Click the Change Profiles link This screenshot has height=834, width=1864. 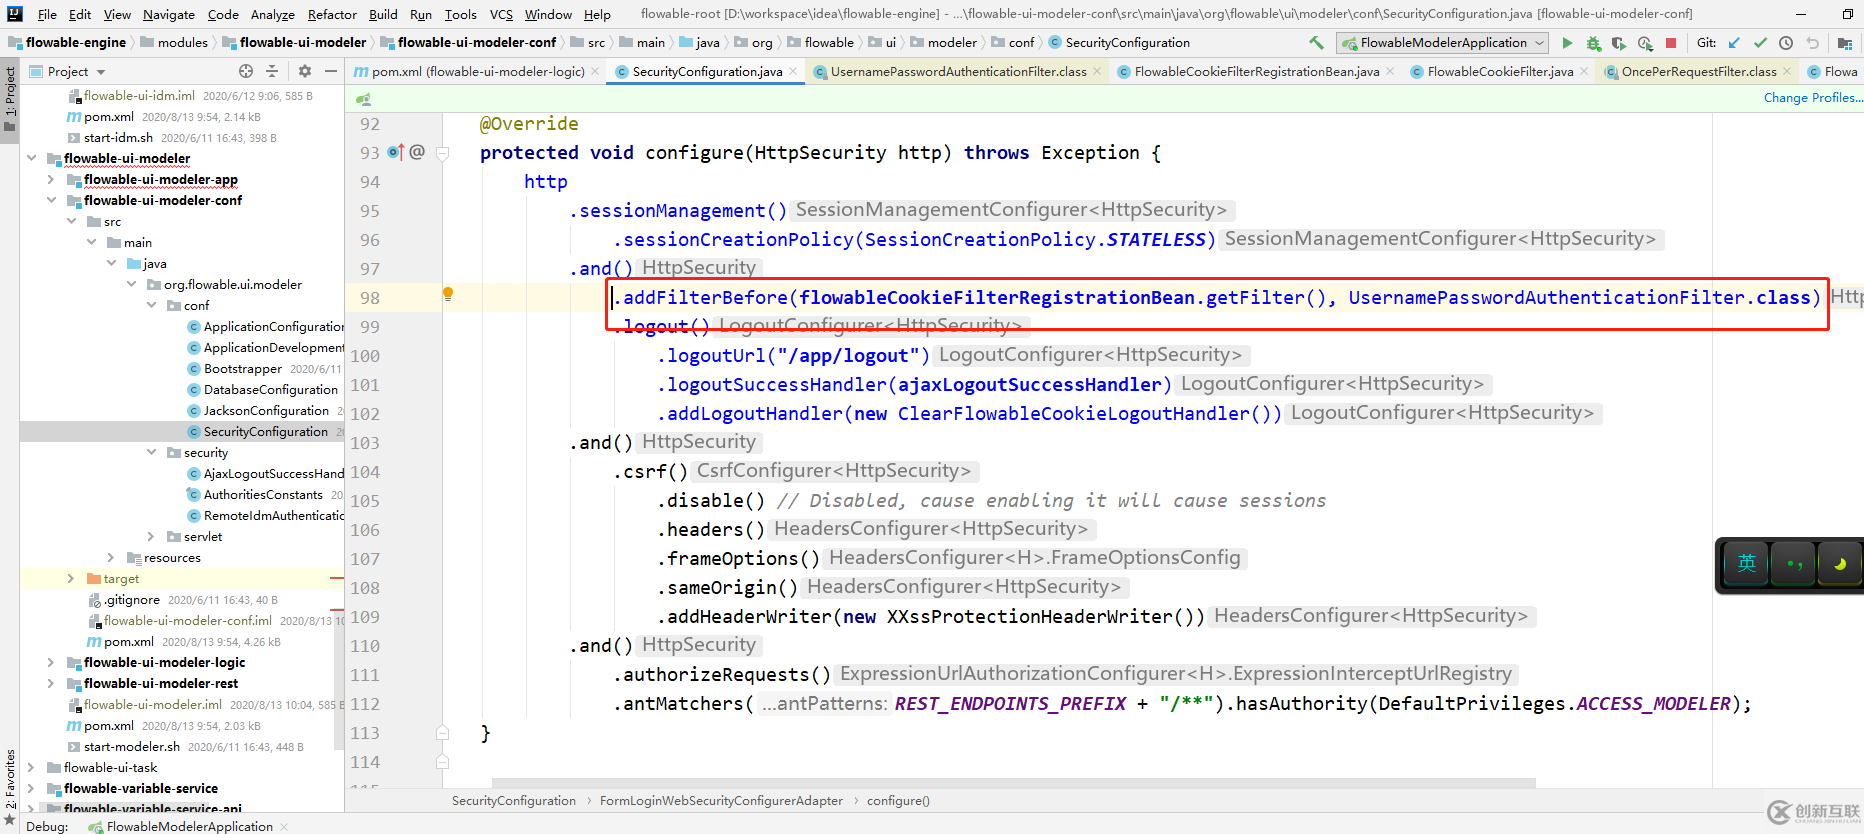click(1813, 98)
